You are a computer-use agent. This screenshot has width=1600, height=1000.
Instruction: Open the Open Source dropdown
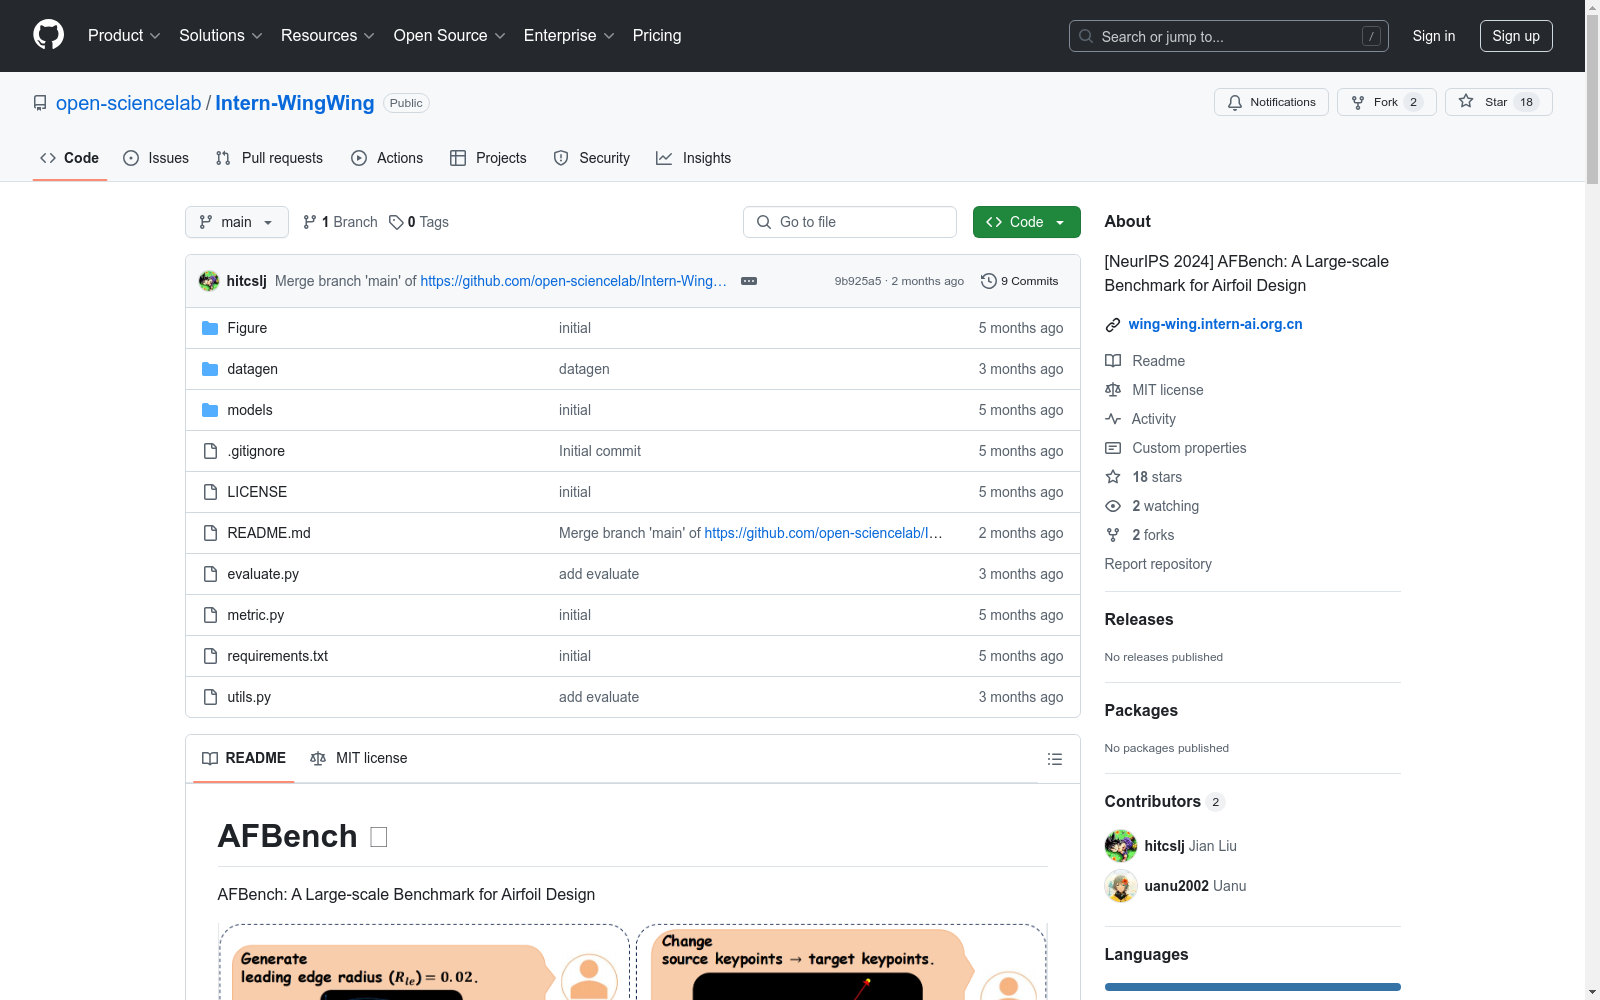449,35
